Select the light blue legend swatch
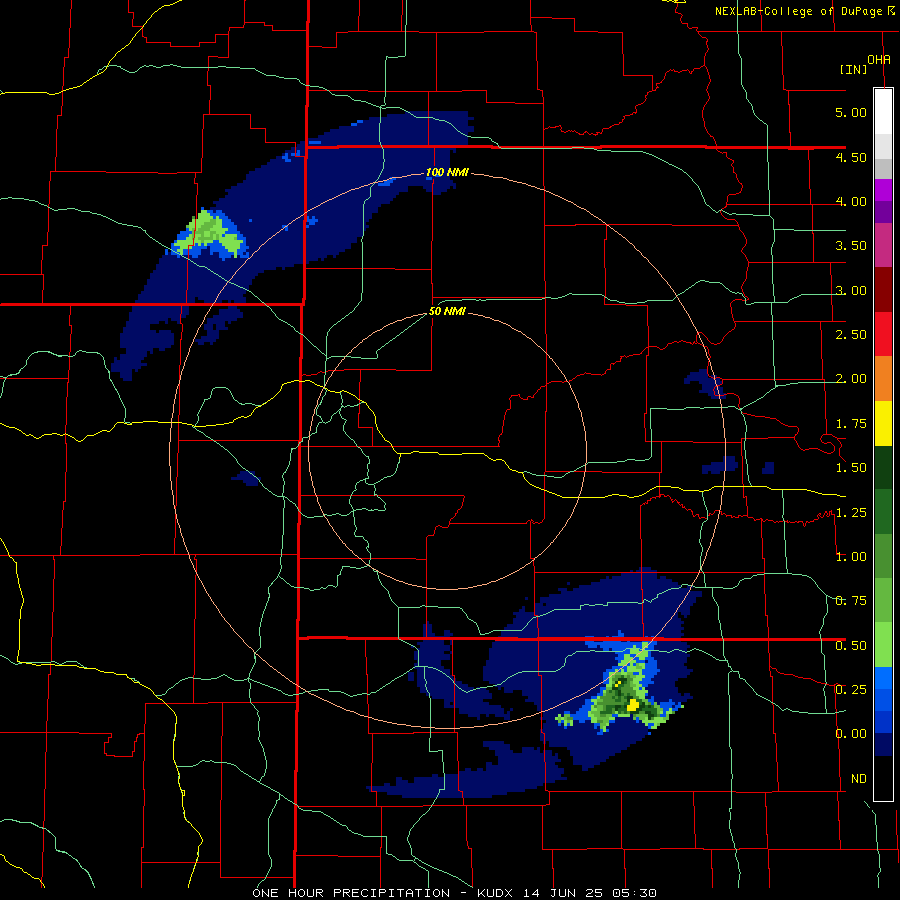This screenshot has width=900, height=900. click(883, 678)
